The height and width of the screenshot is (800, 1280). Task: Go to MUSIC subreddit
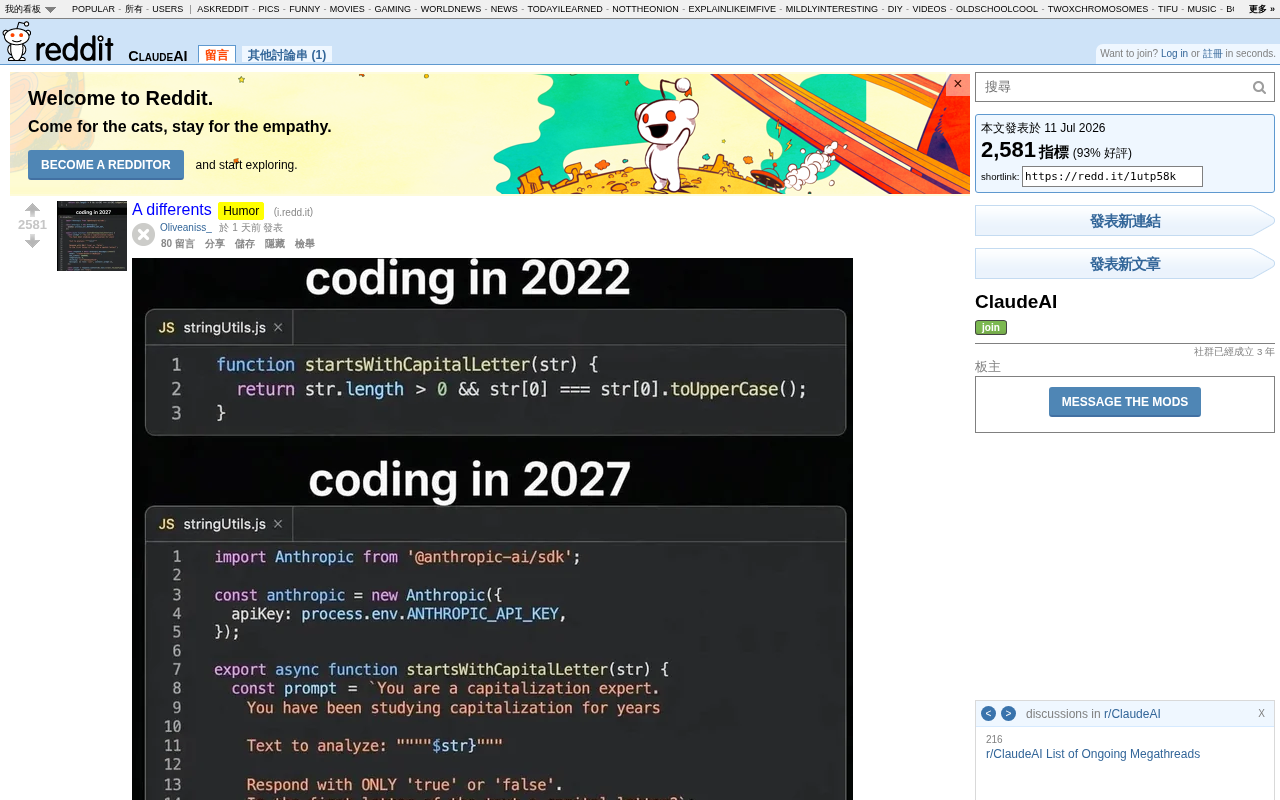tap(1202, 9)
